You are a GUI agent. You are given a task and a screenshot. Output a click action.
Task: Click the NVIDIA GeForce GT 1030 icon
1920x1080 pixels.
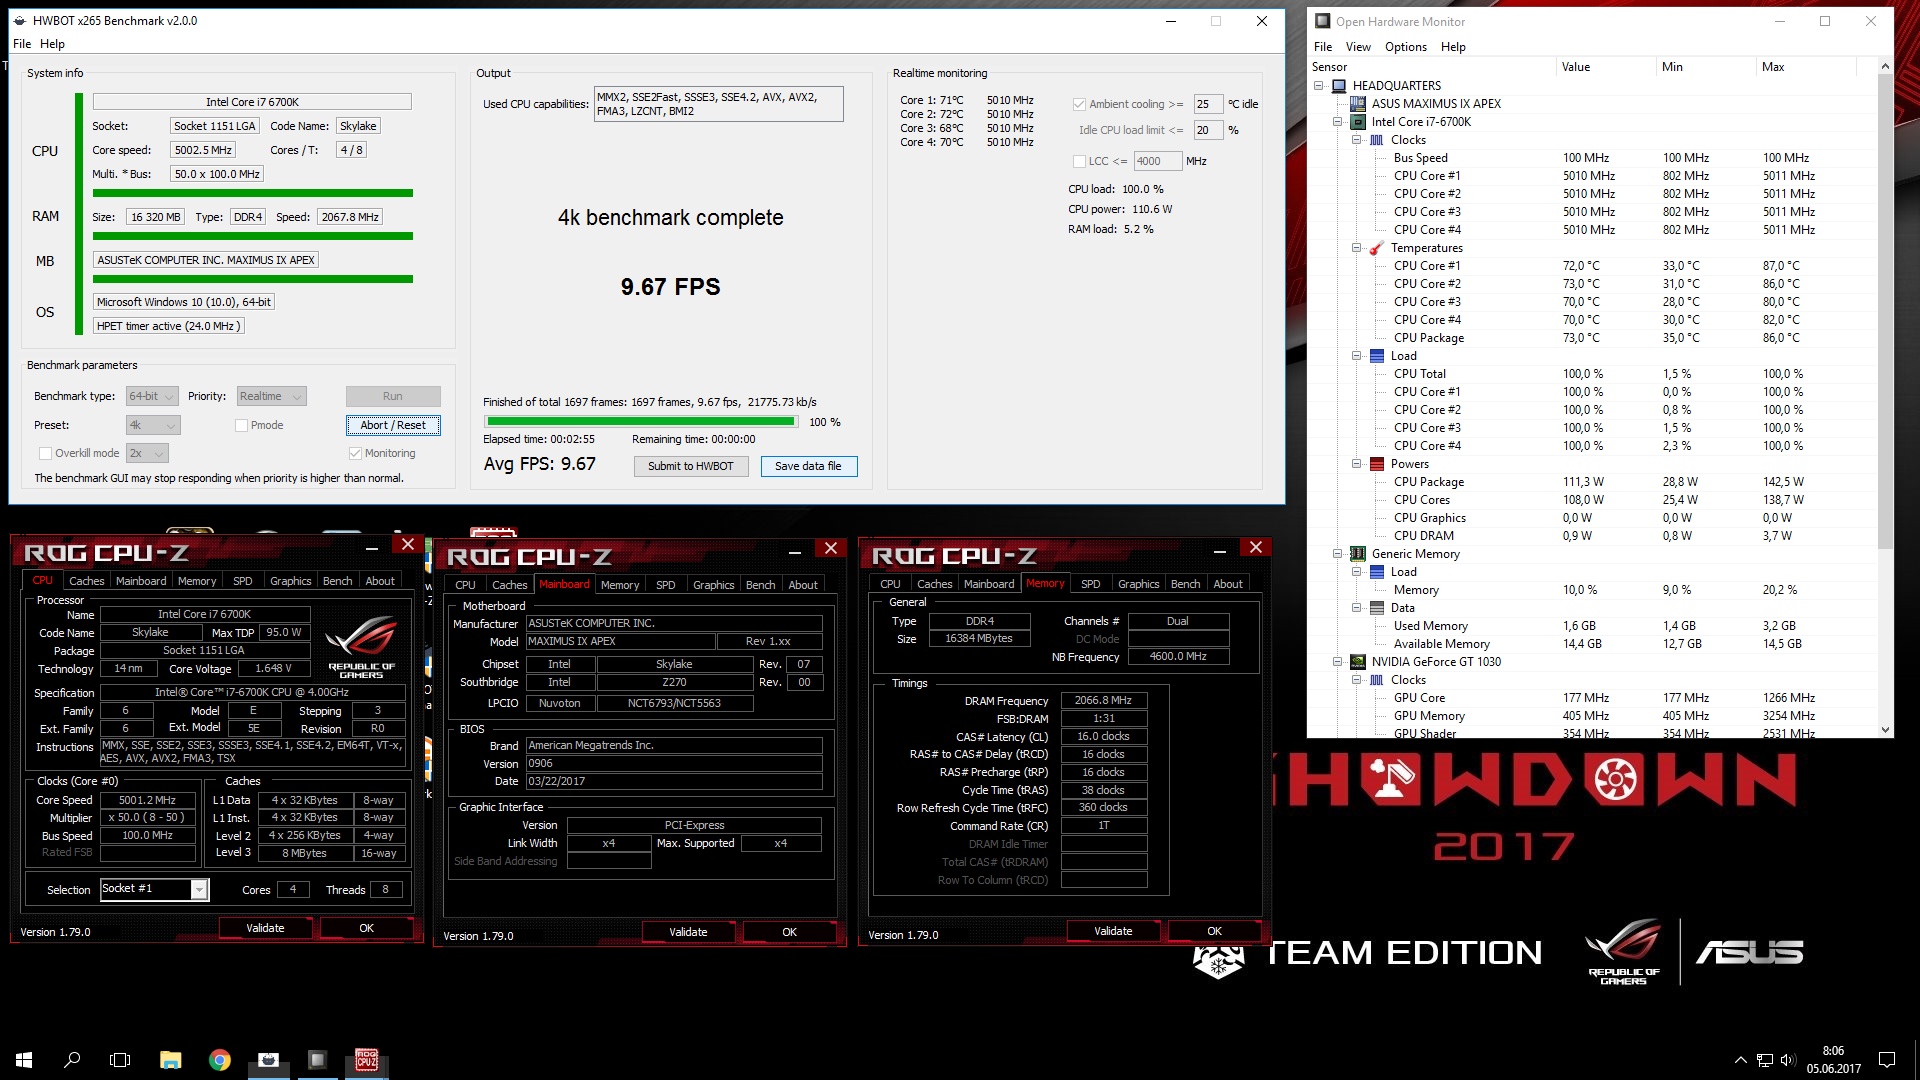tap(1358, 662)
